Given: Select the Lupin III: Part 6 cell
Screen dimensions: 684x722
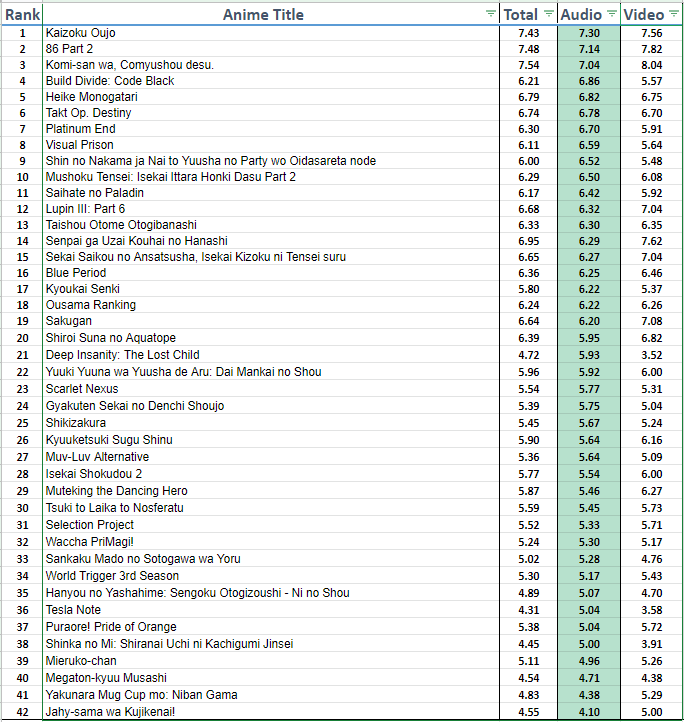Looking at the screenshot, I should coord(271,209).
